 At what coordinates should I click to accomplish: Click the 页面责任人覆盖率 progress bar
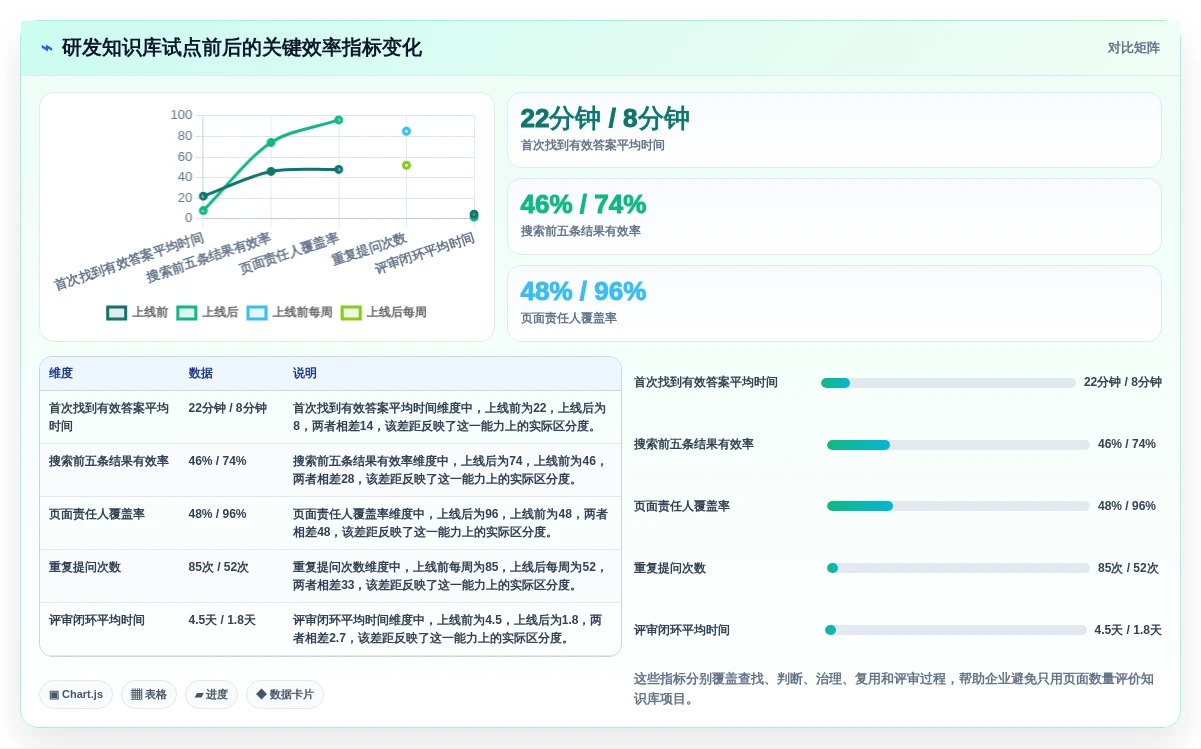pyautogui.click(x=958, y=506)
